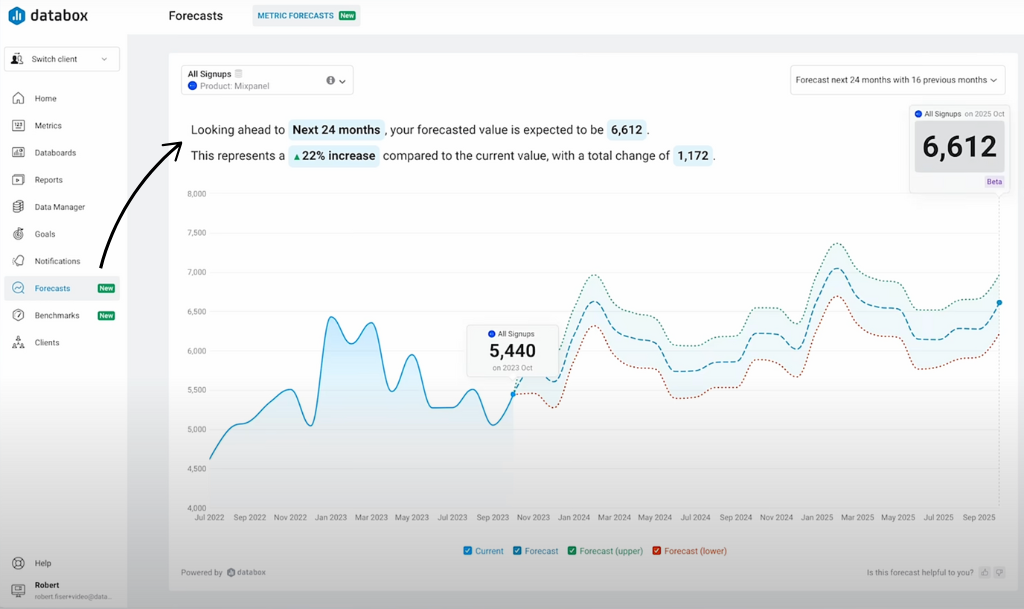The height and width of the screenshot is (609, 1024).
Task: Click the Databox logo icon
Action: tap(17, 16)
